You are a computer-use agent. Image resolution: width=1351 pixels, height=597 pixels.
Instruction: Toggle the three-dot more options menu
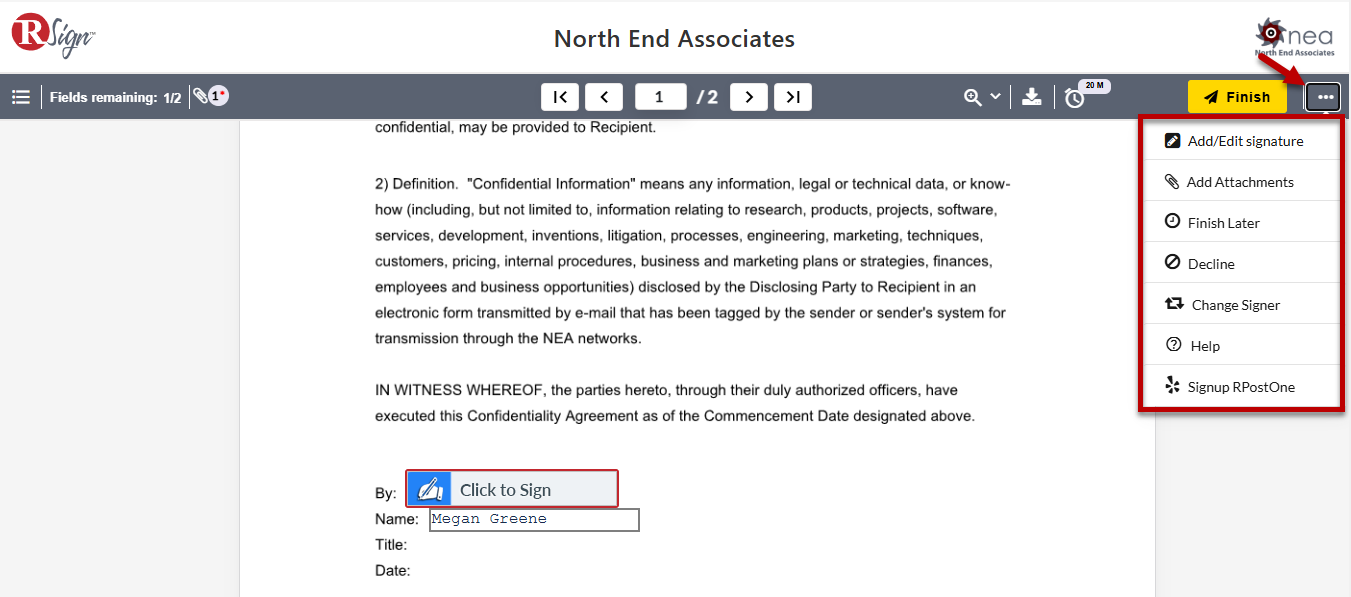(1325, 97)
